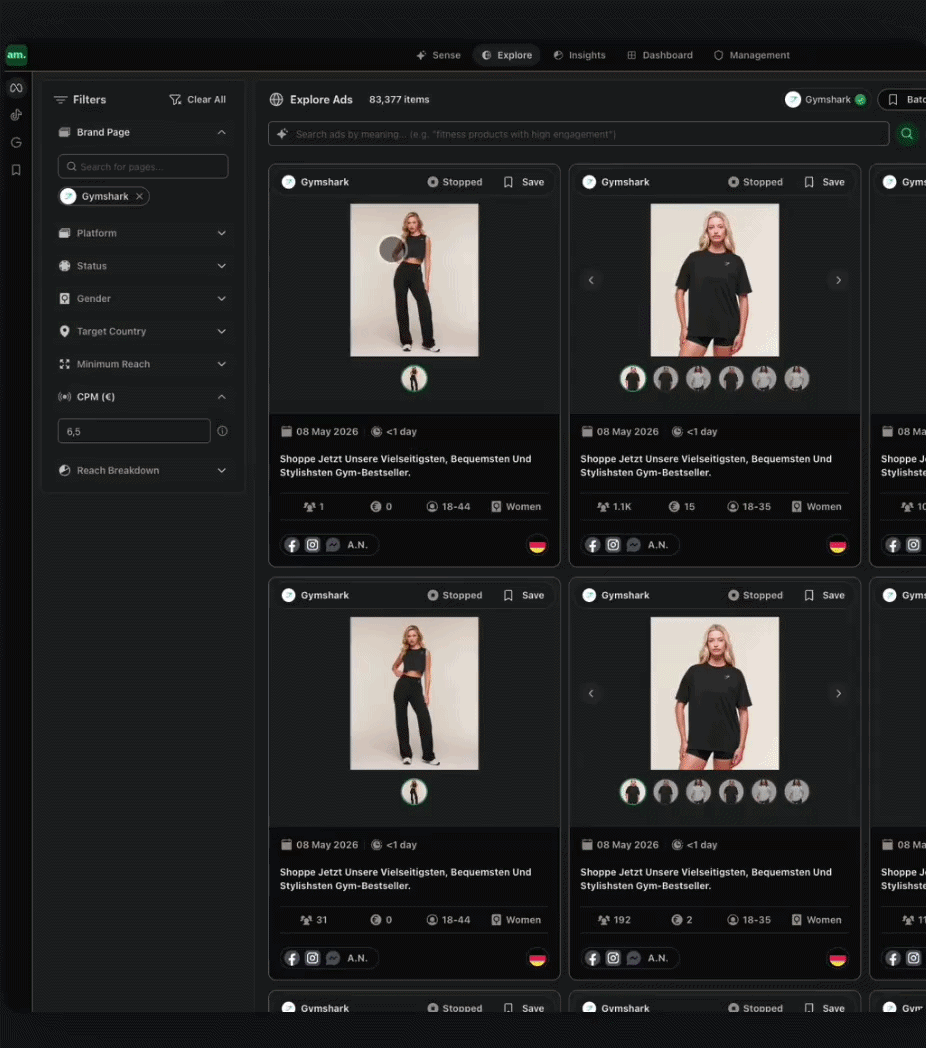Go to previous image in 1.1K reach ad
This screenshot has width=926, height=1048.
click(591, 280)
